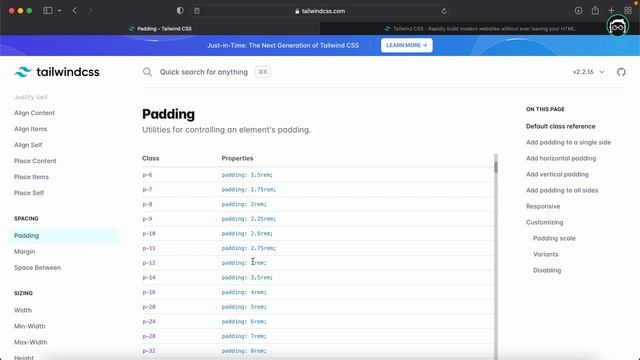Select Padding in the Spacing section
The image size is (640, 360).
coord(64,236)
